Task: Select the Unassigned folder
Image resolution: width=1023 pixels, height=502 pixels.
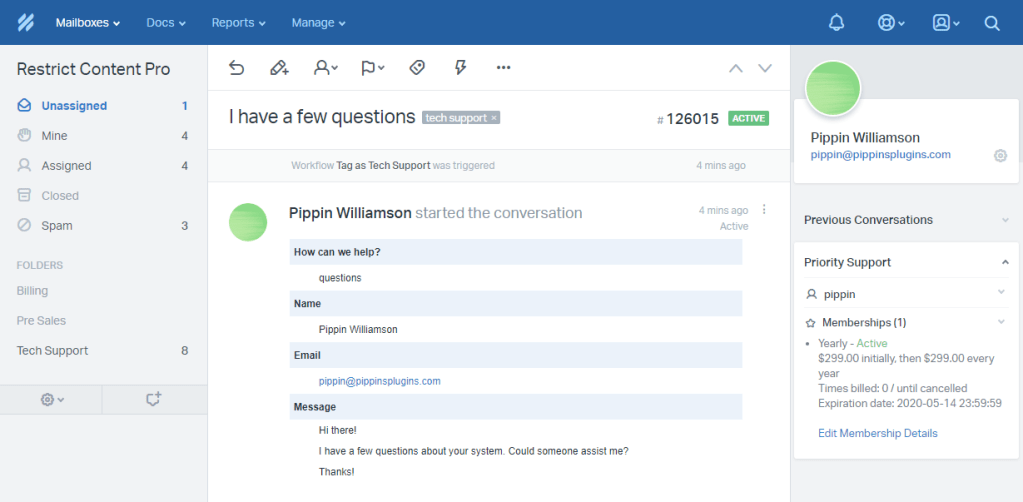Action: (103, 106)
